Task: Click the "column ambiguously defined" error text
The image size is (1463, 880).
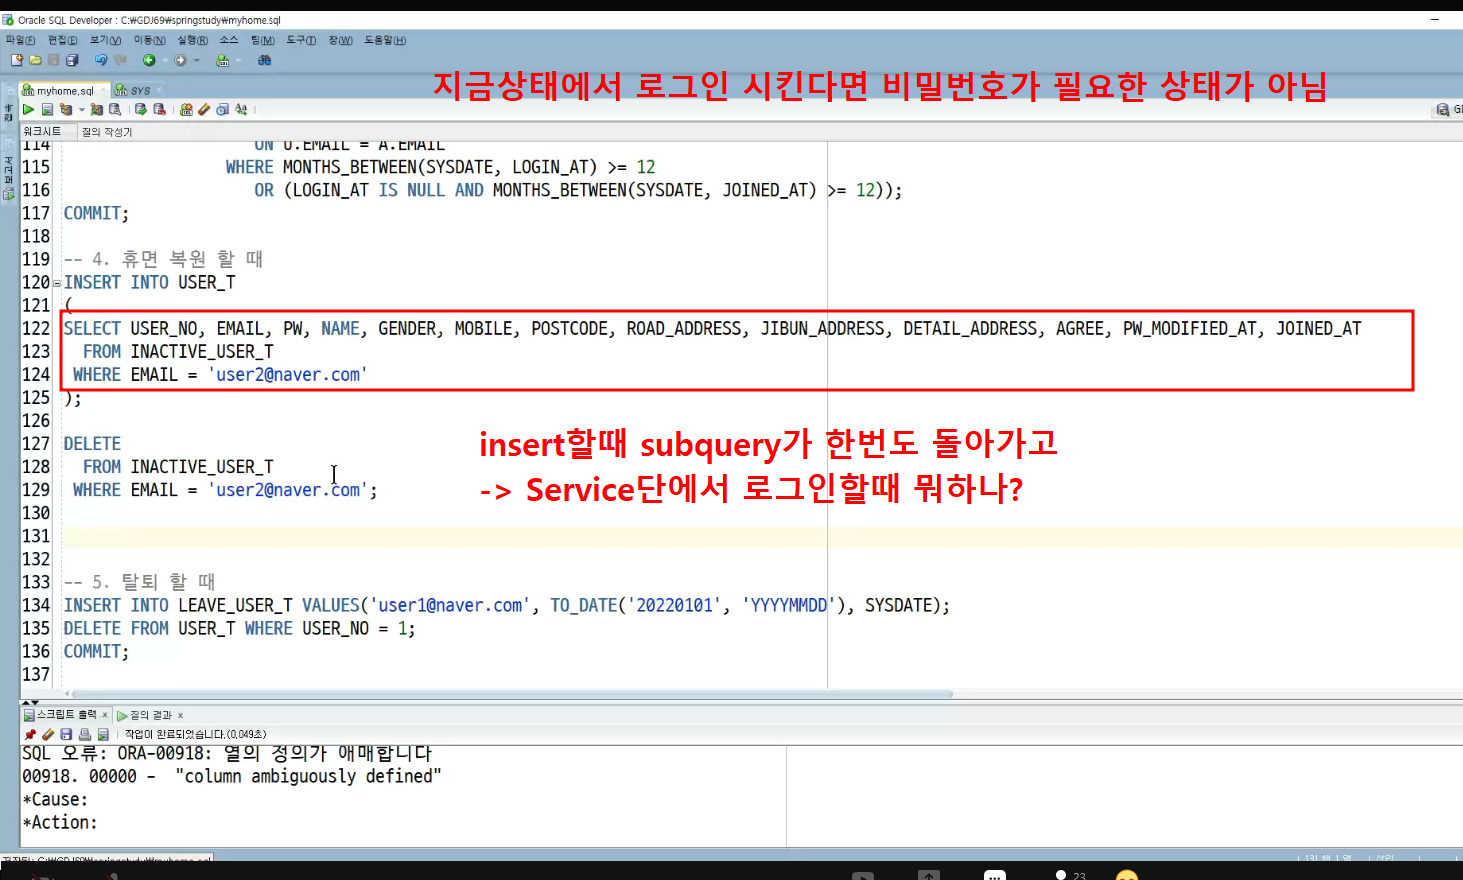Action: [x=308, y=776]
